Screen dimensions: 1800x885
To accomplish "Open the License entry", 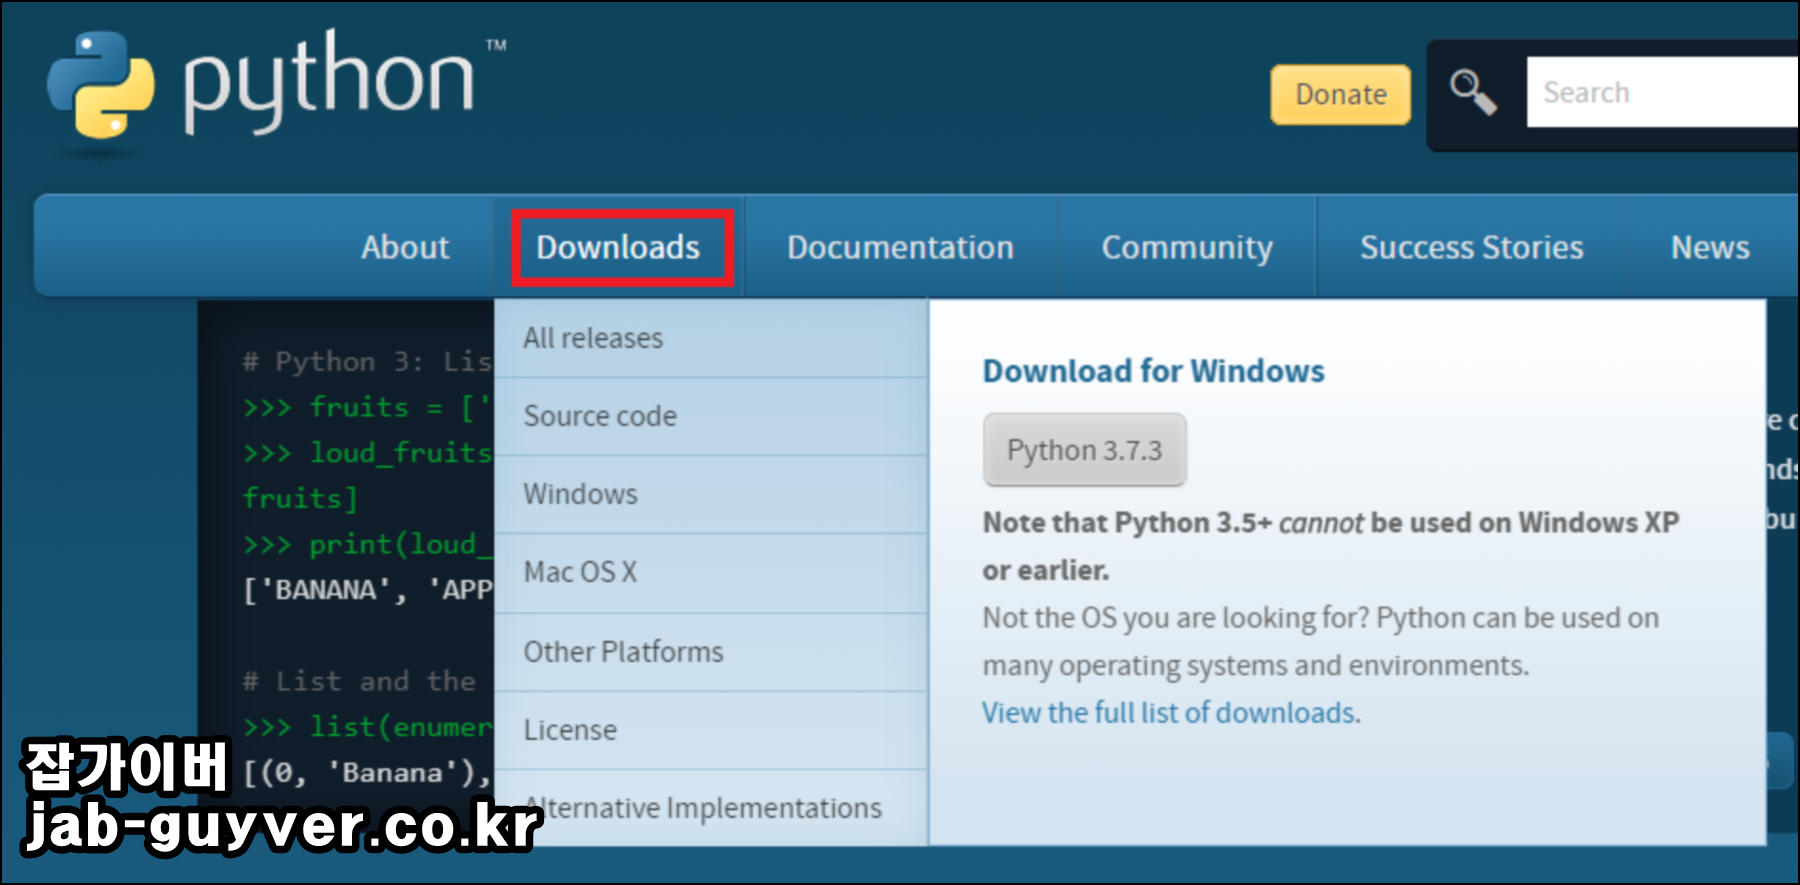I will (711, 730).
